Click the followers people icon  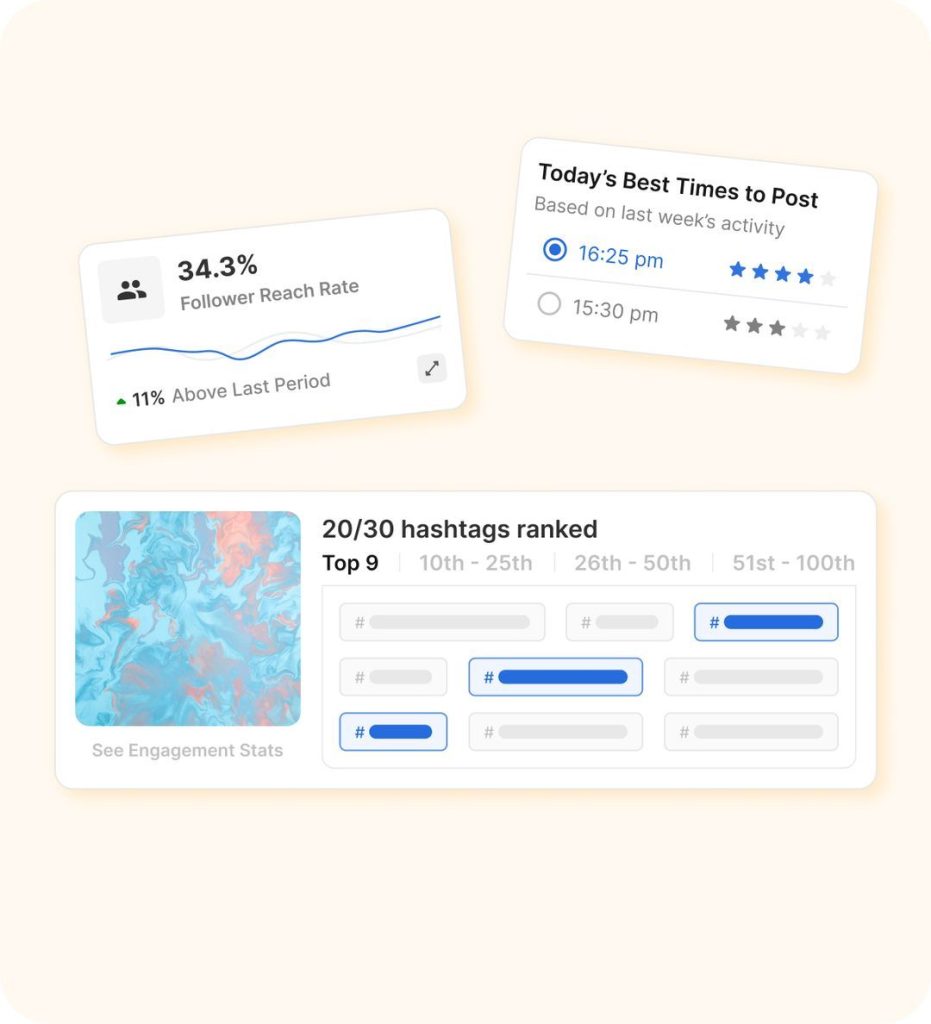click(131, 289)
